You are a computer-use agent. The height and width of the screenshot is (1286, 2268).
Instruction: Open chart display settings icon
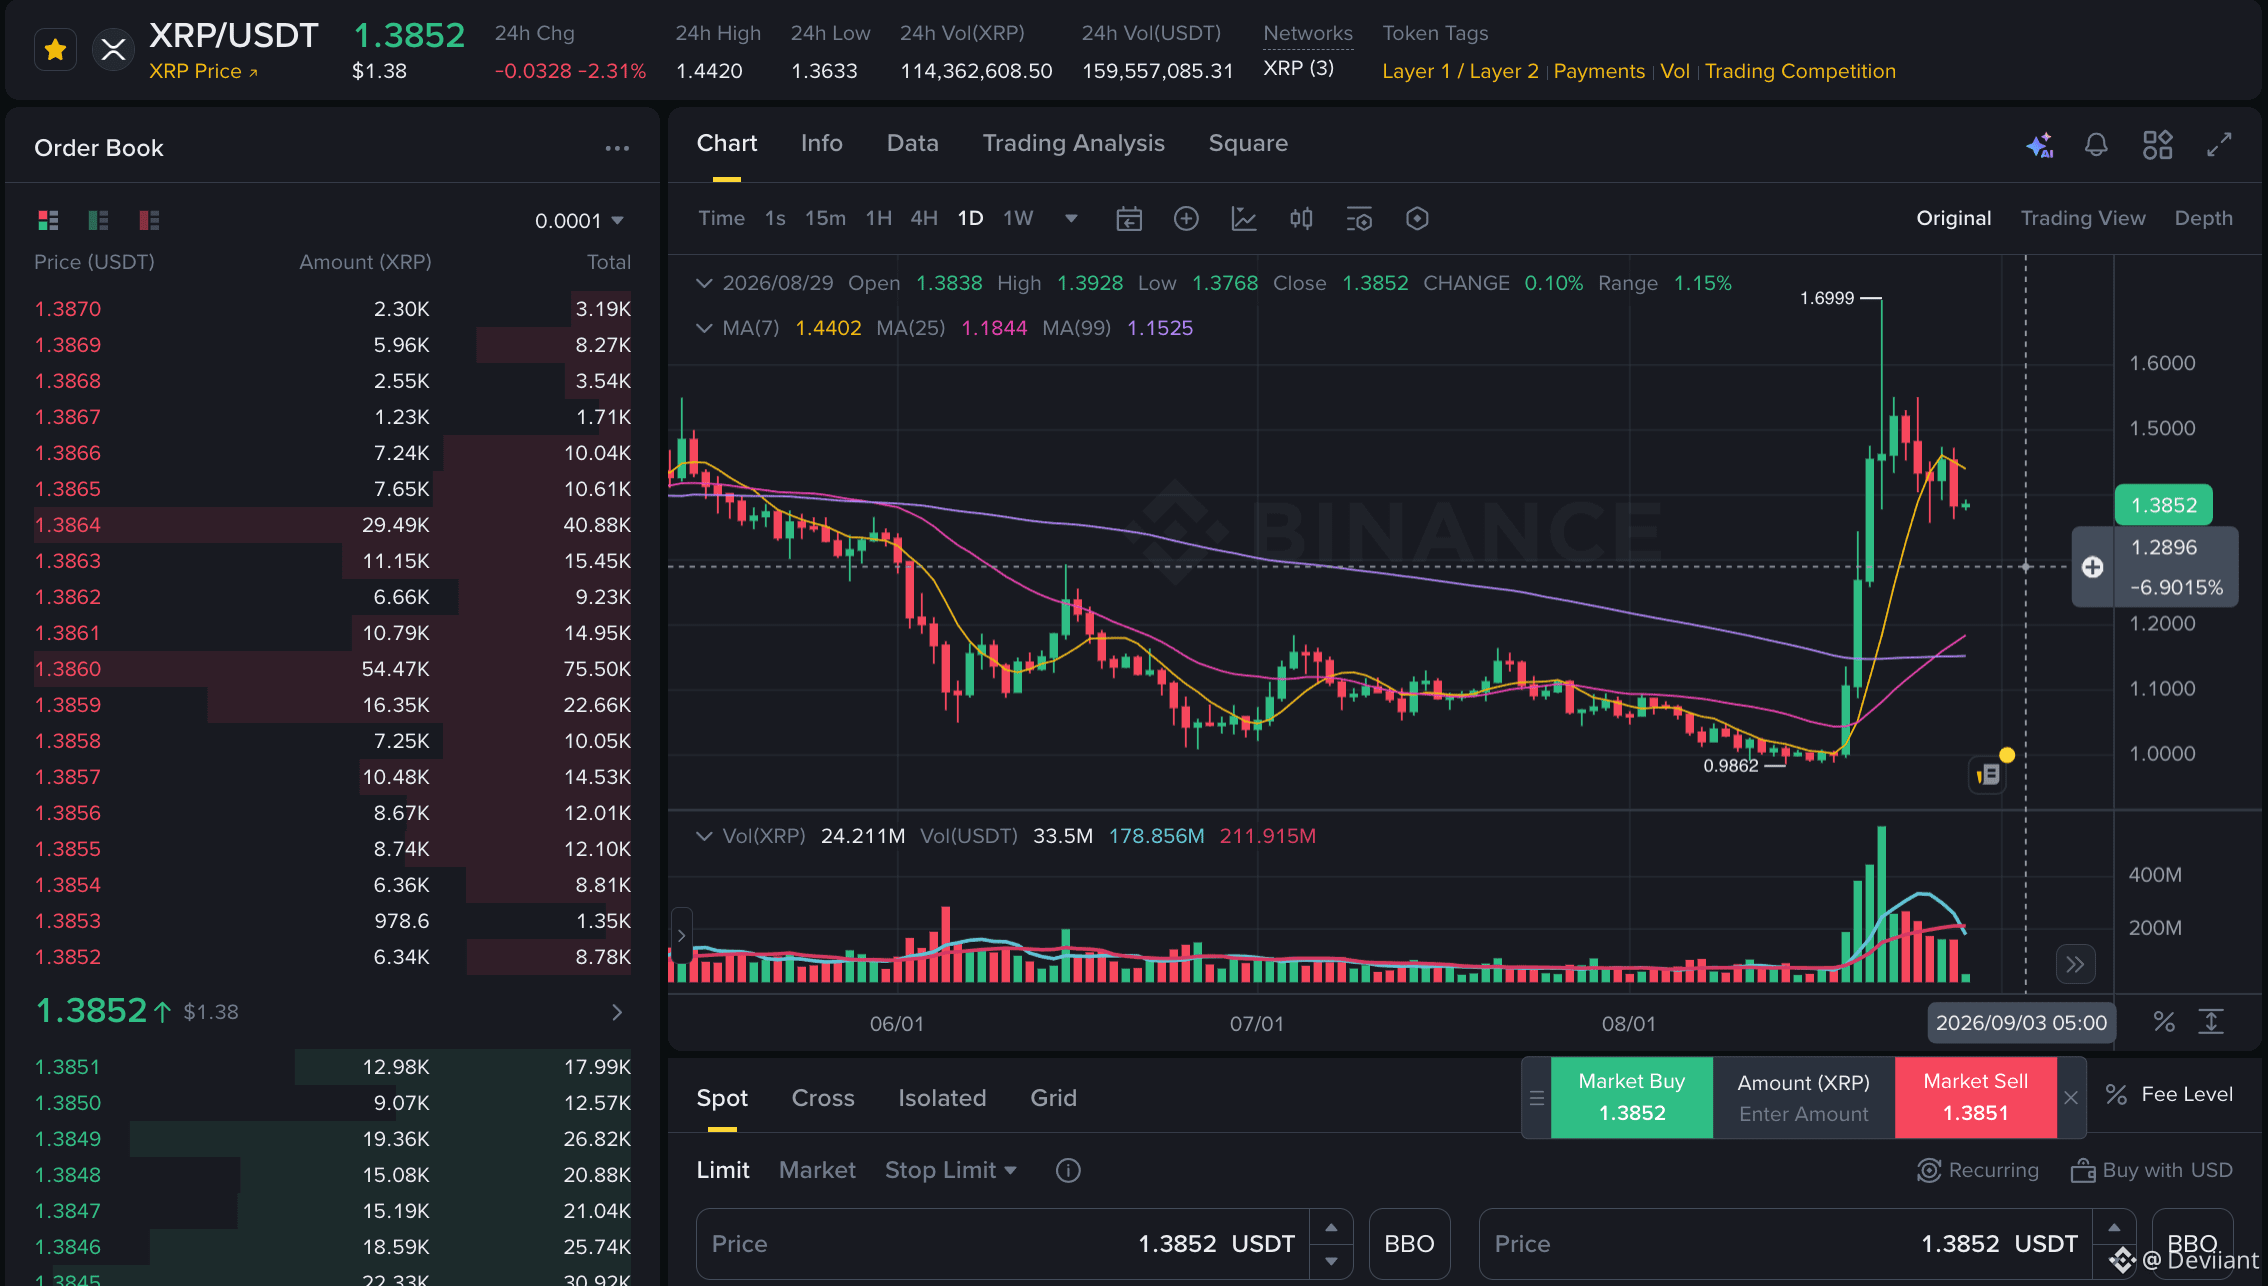[x=1359, y=219]
